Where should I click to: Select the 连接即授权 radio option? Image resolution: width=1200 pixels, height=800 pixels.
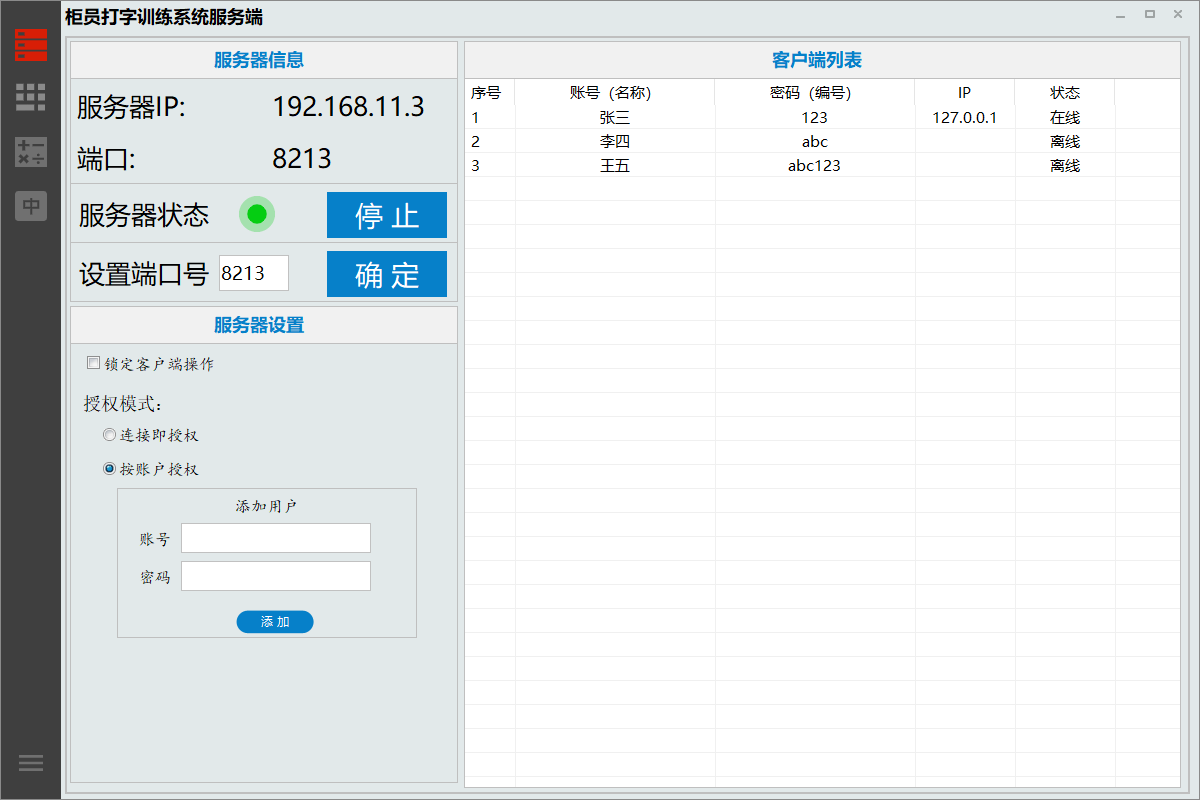pos(110,435)
